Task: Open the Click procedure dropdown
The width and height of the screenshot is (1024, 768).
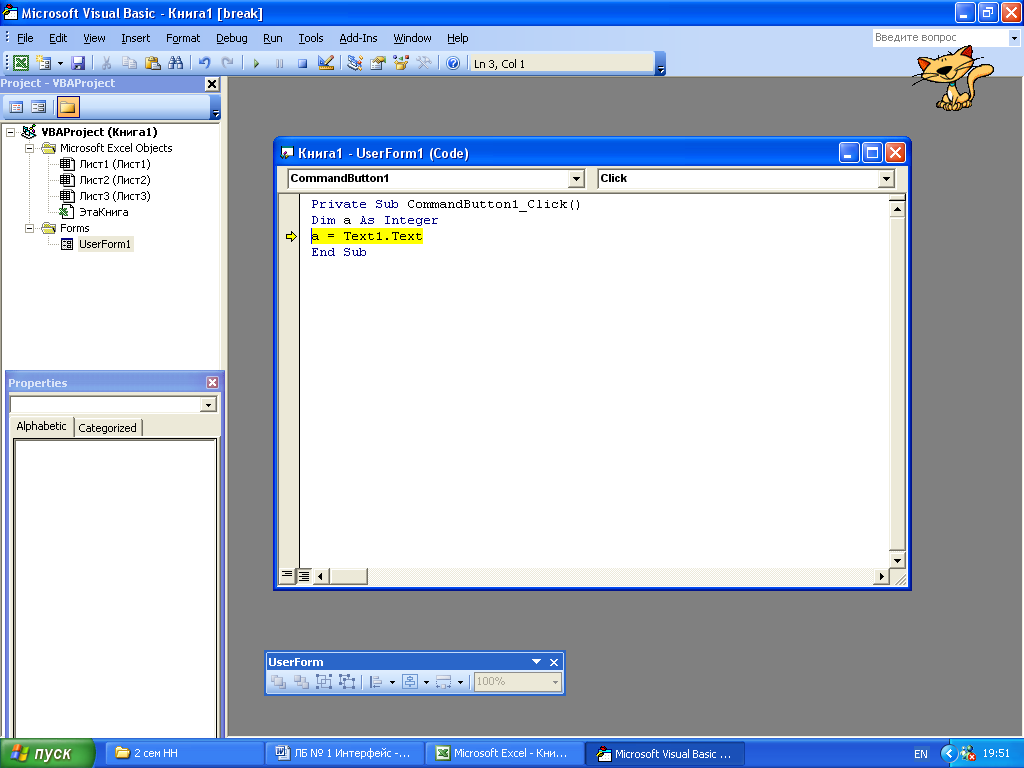Action: pos(886,178)
